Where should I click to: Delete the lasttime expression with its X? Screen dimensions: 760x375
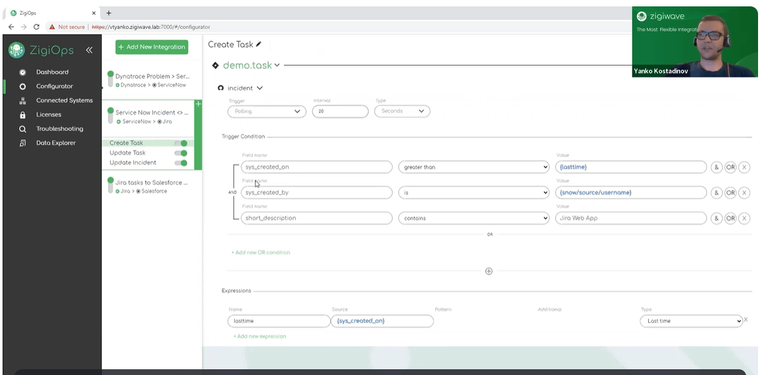[x=746, y=320]
